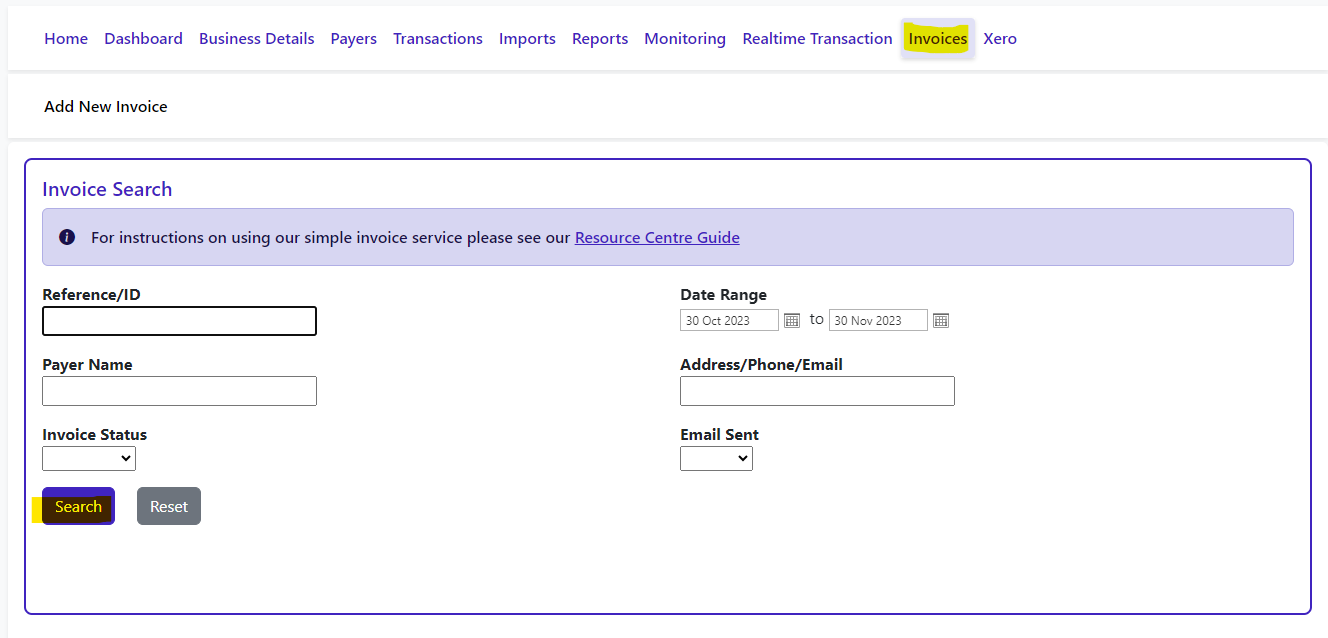This screenshot has height=638, width=1328.
Task: Click Add New Invoice
Action: pos(106,107)
